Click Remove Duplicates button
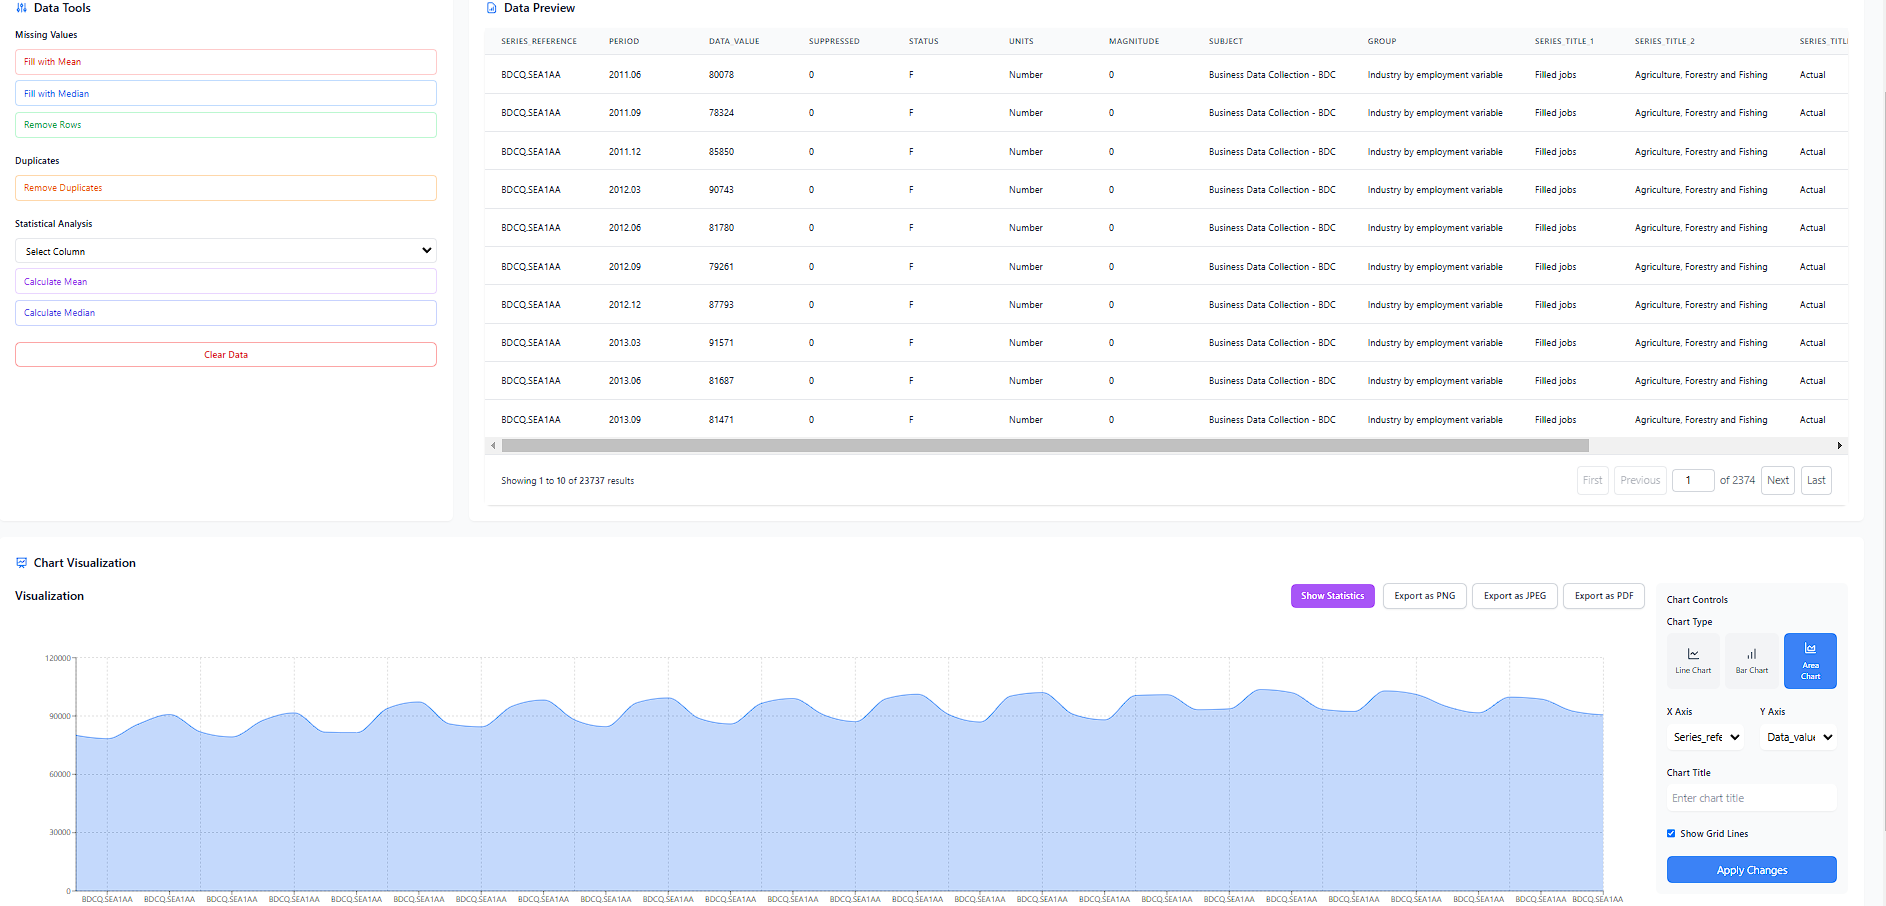Viewport: 1886px width, 906px height. pyautogui.click(x=226, y=188)
